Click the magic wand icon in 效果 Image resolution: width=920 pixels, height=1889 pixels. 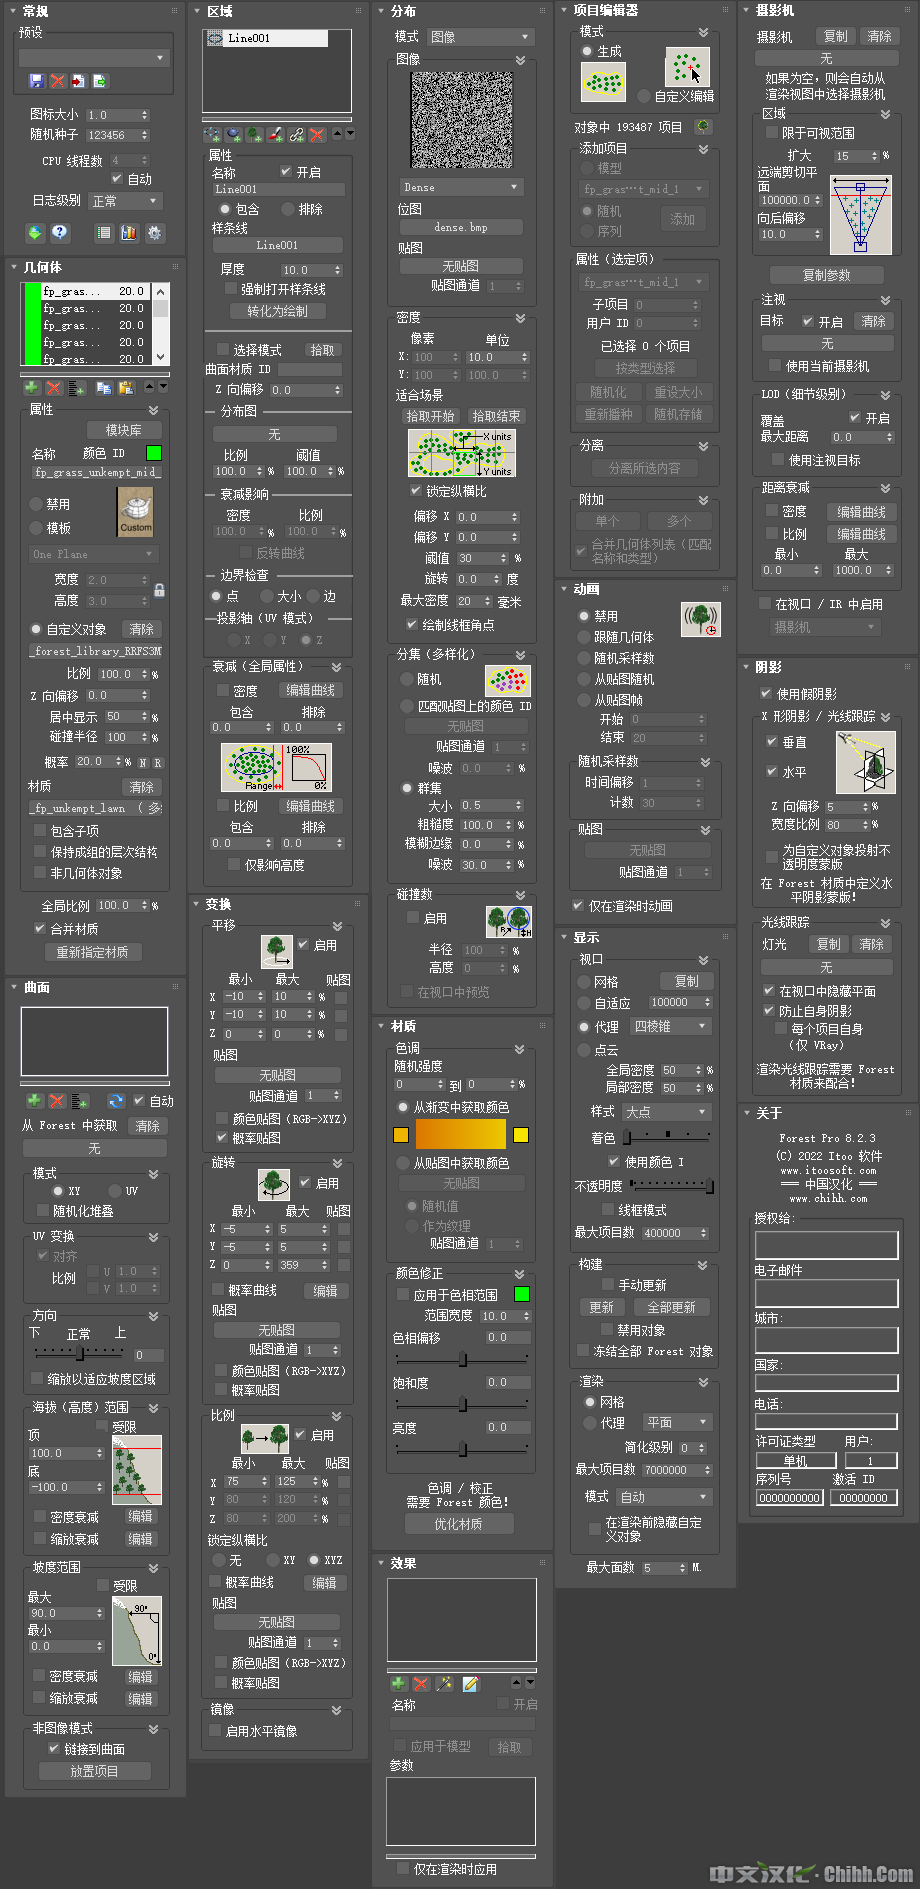click(x=446, y=1684)
